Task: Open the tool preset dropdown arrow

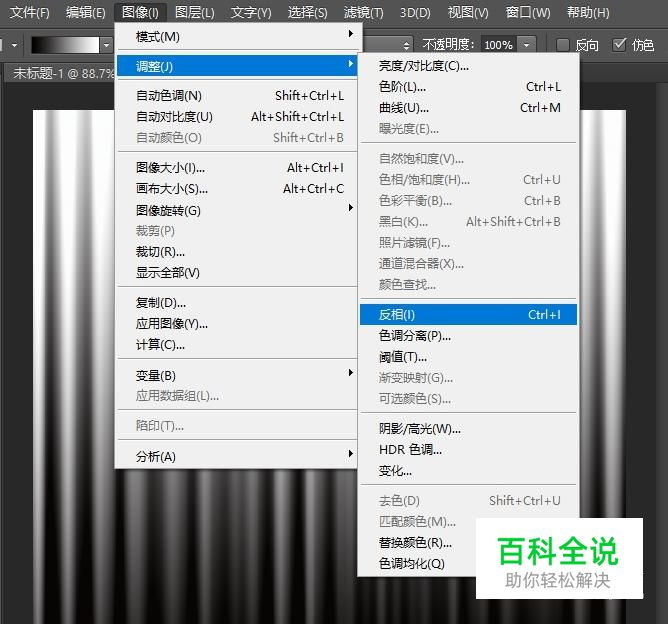Action: coord(14,45)
